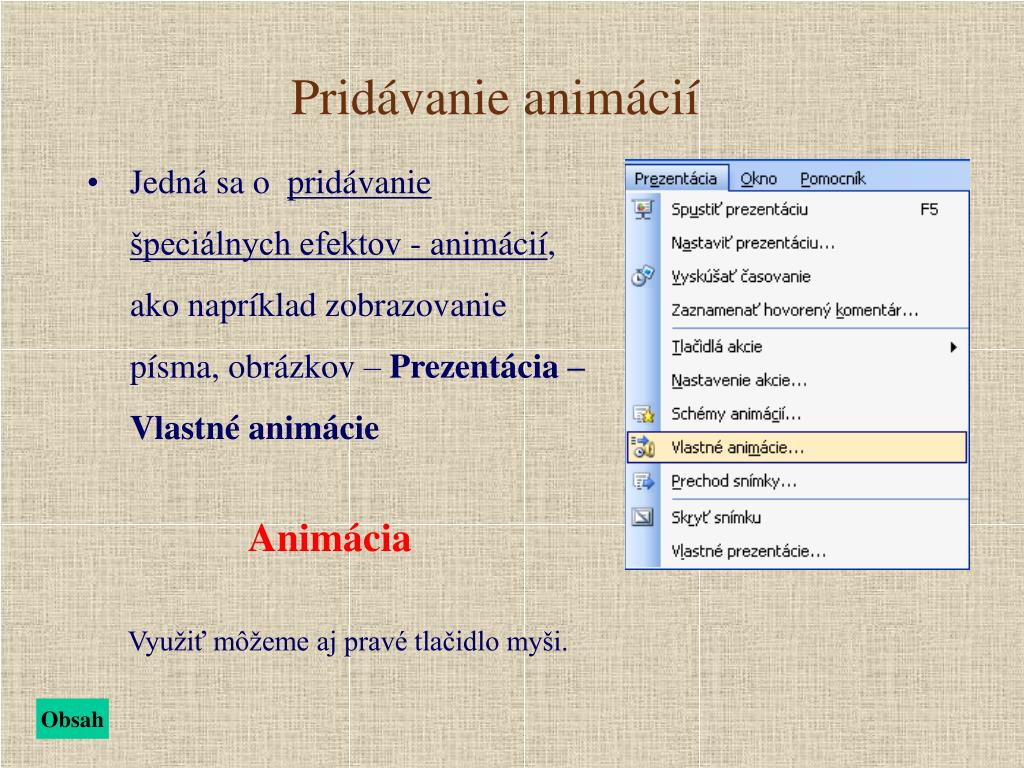The height and width of the screenshot is (768, 1024).
Task: Choose highlighted Vlastné animácie… entry
Action: click(x=797, y=447)
